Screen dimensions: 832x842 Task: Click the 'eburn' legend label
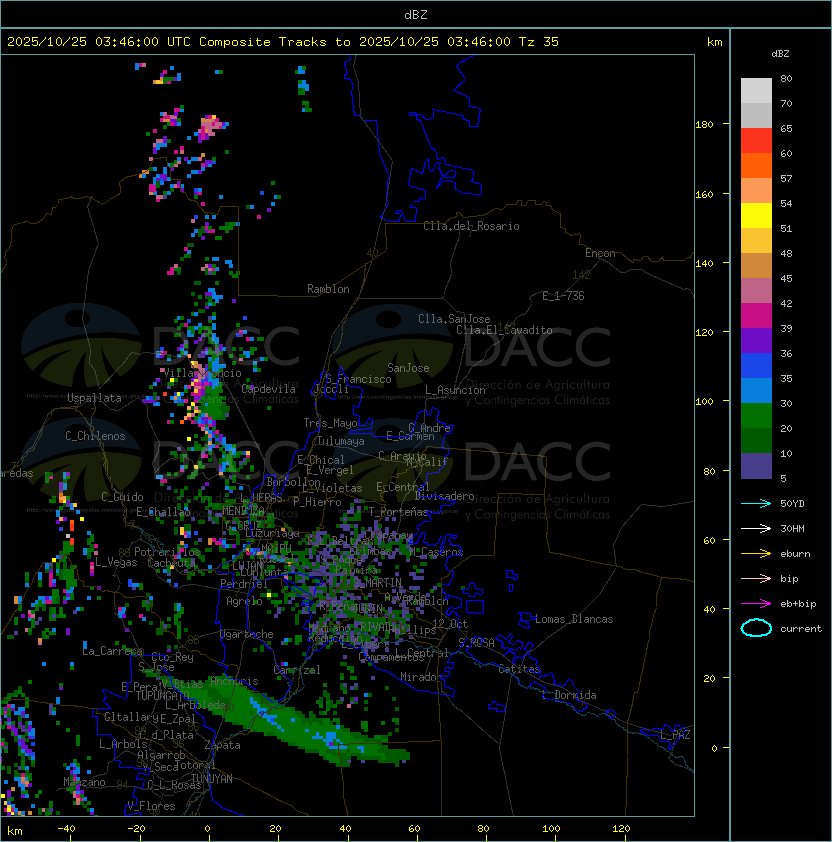tap(795, 554)
